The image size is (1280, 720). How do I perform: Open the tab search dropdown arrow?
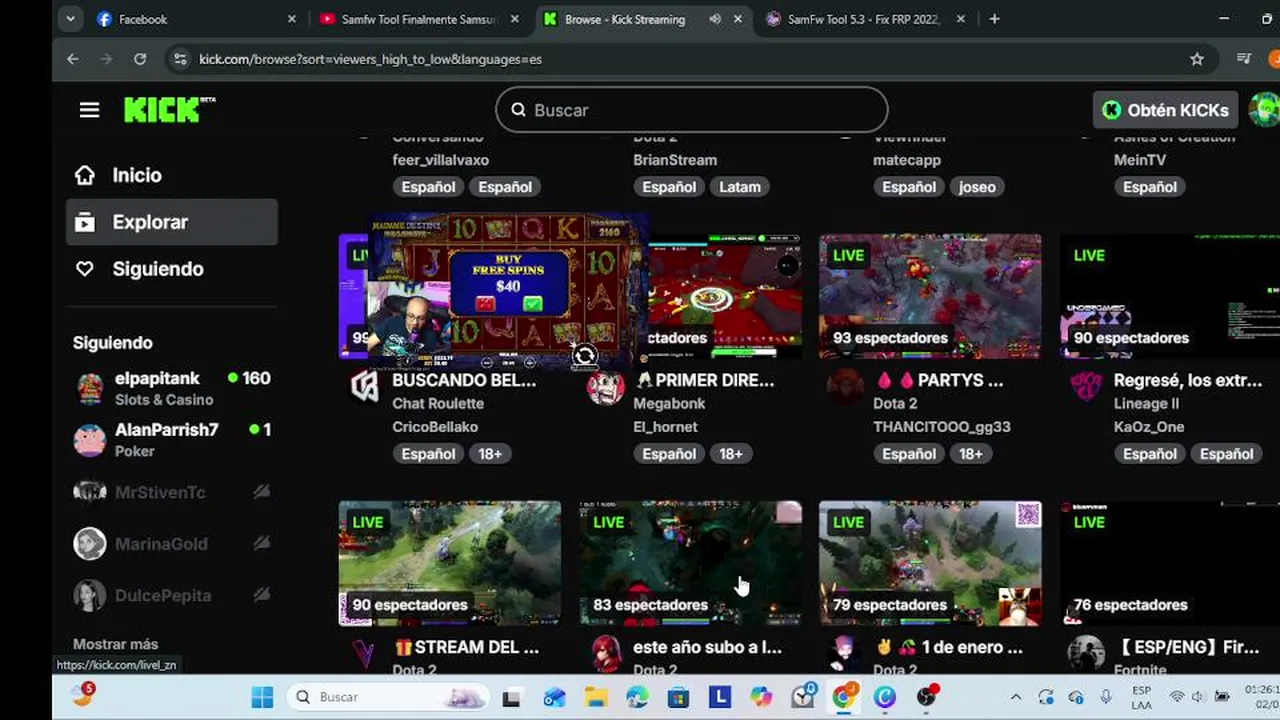(69, 19)
